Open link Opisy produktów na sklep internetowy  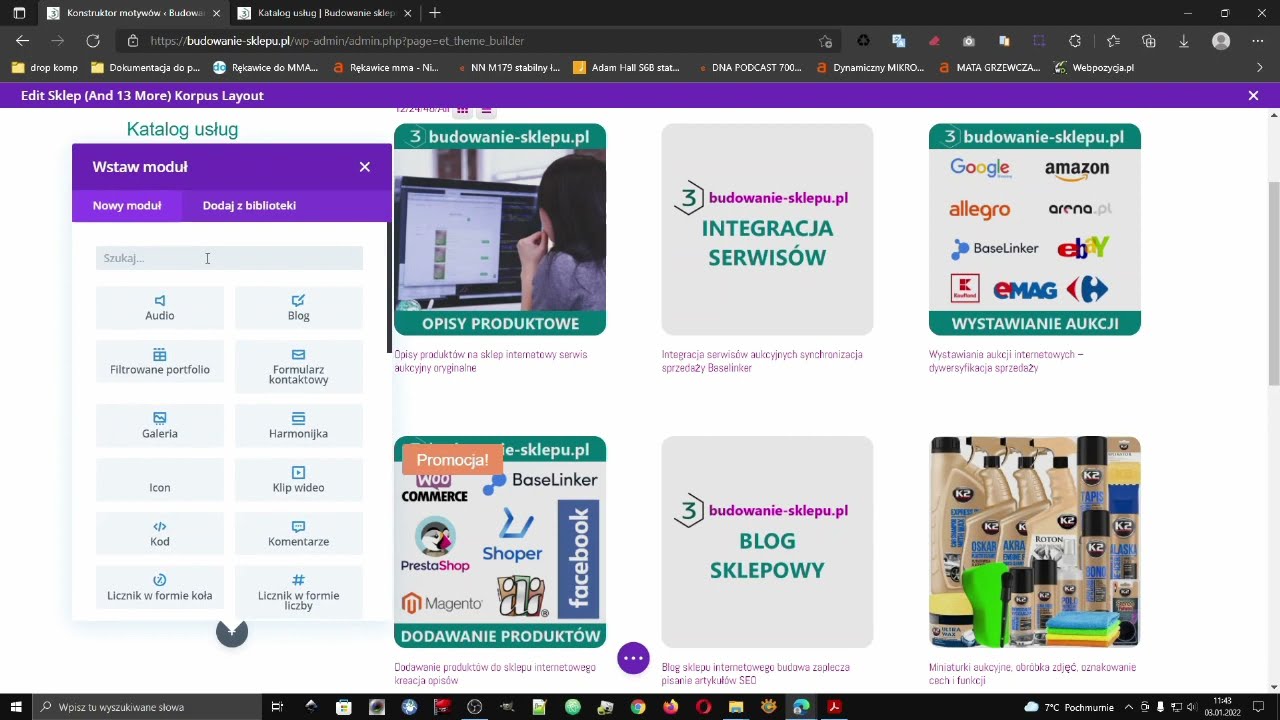pos(491,361)
